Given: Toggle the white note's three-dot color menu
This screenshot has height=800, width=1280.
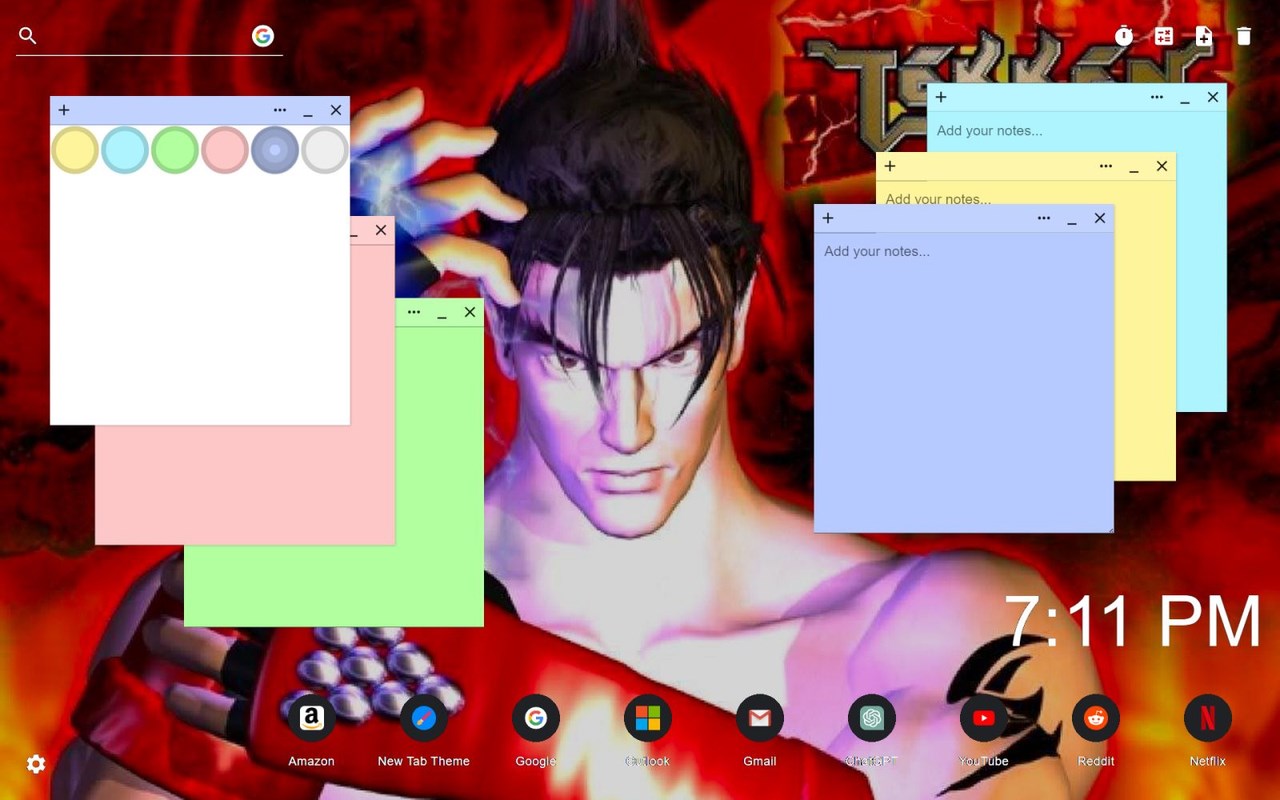Looking at the screenshot, I should point(280,110).
